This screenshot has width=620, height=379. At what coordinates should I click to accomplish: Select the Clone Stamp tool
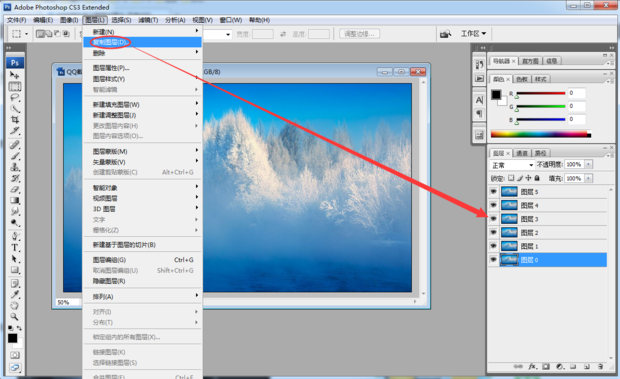coord(15,167)
